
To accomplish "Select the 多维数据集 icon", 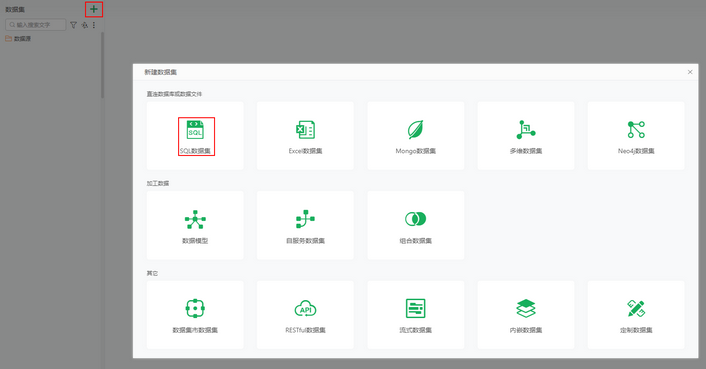I will tap(525, 130).
